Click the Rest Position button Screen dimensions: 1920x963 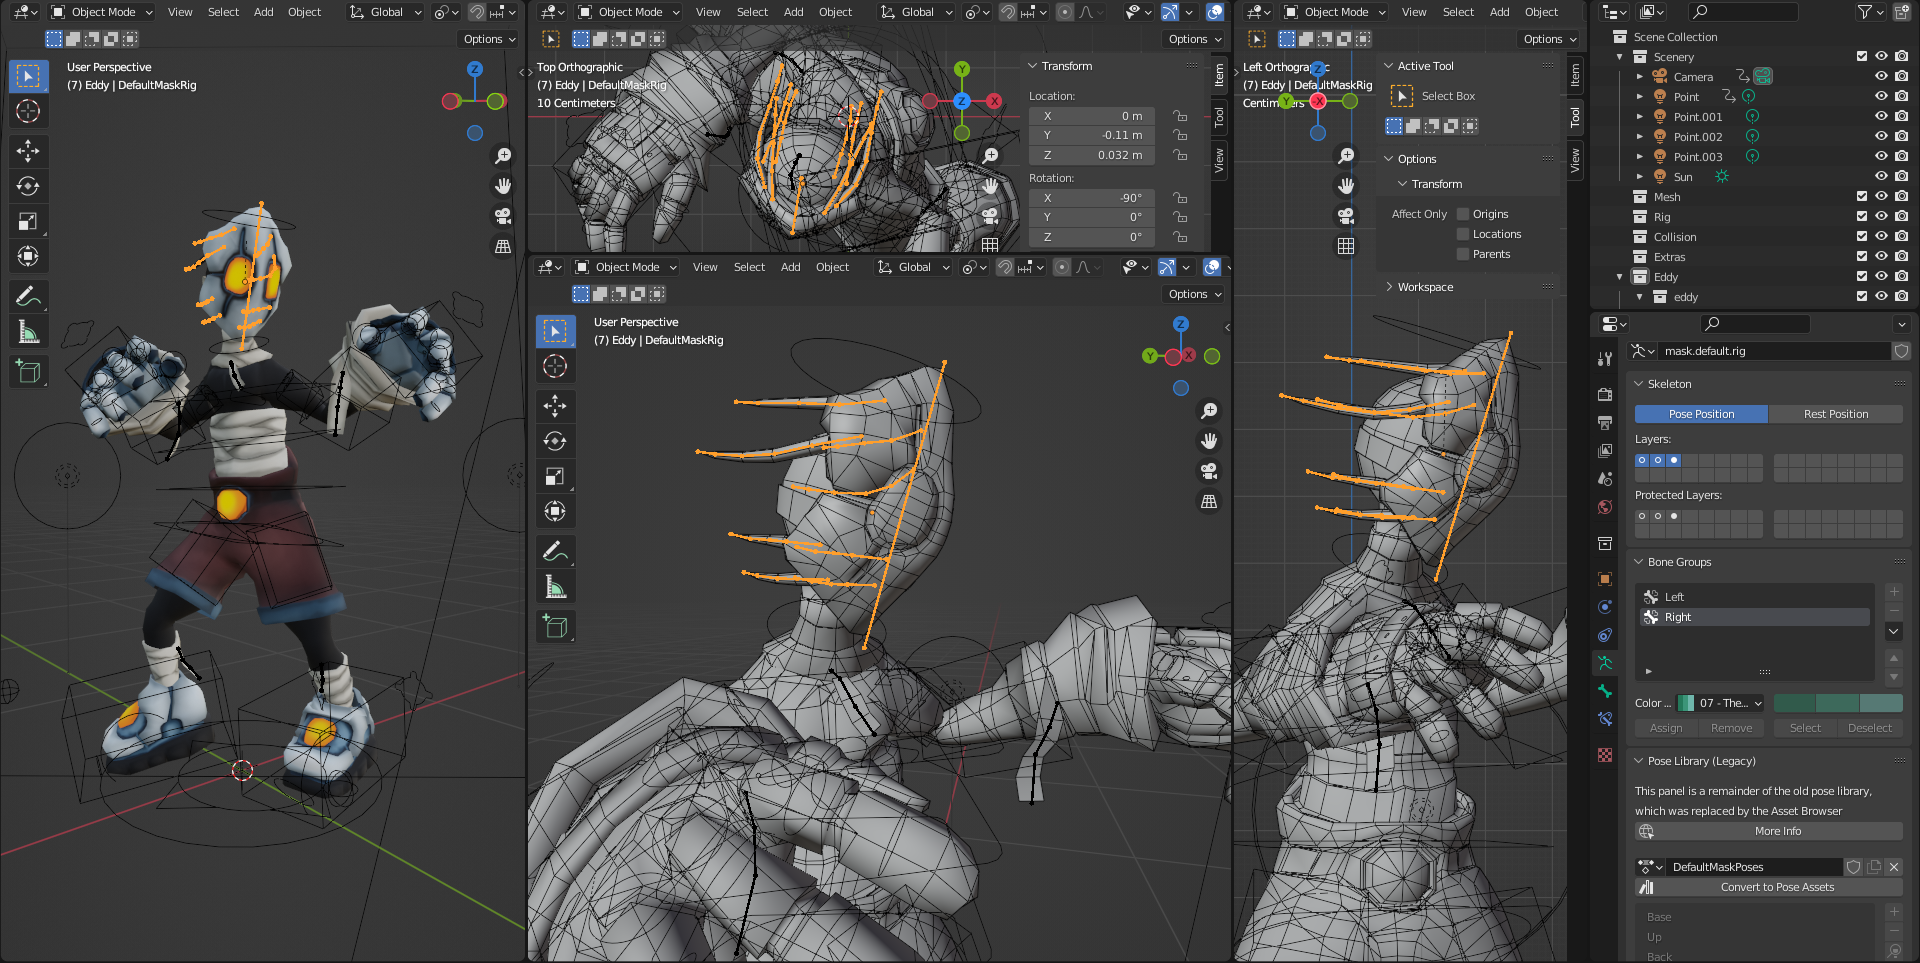pos(1835,414)
